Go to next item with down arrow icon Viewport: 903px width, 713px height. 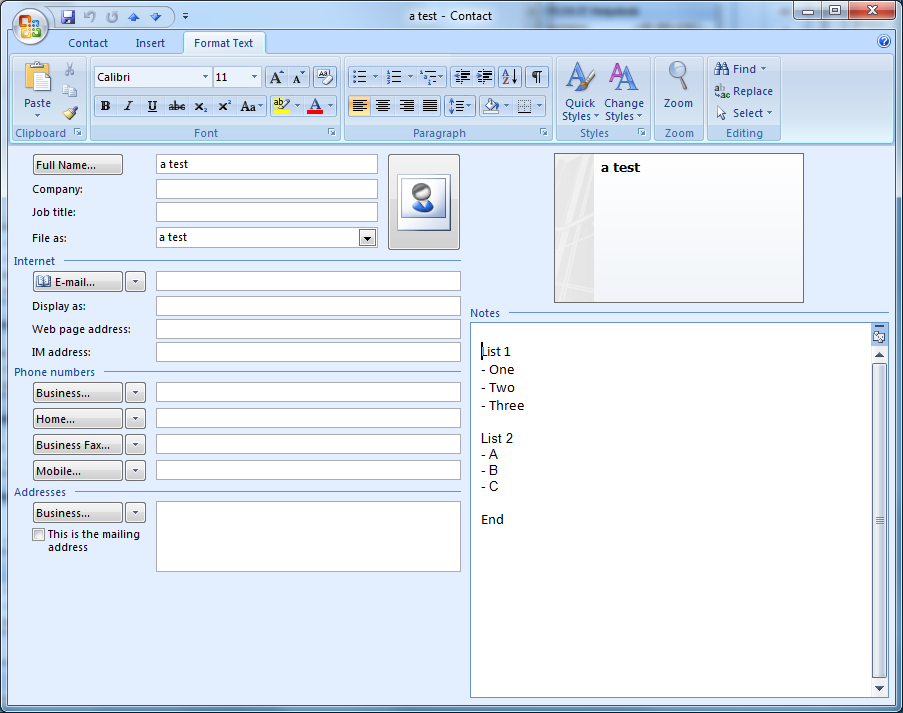point(155,17)
